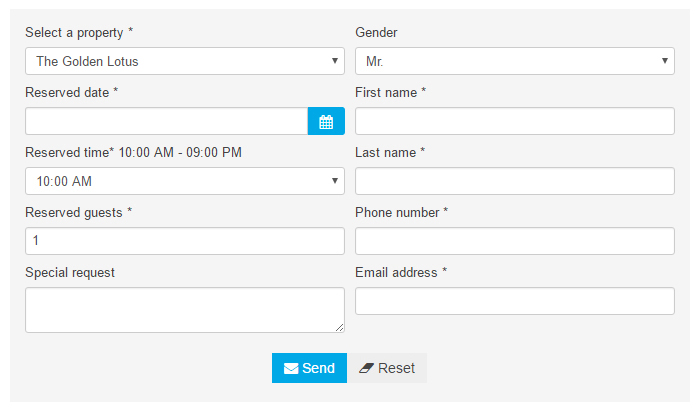Click the "Phone number" label text
Image resolution: width=700 pixels, height=410 pixels.
pyautogui.click(x=401, y=213)
